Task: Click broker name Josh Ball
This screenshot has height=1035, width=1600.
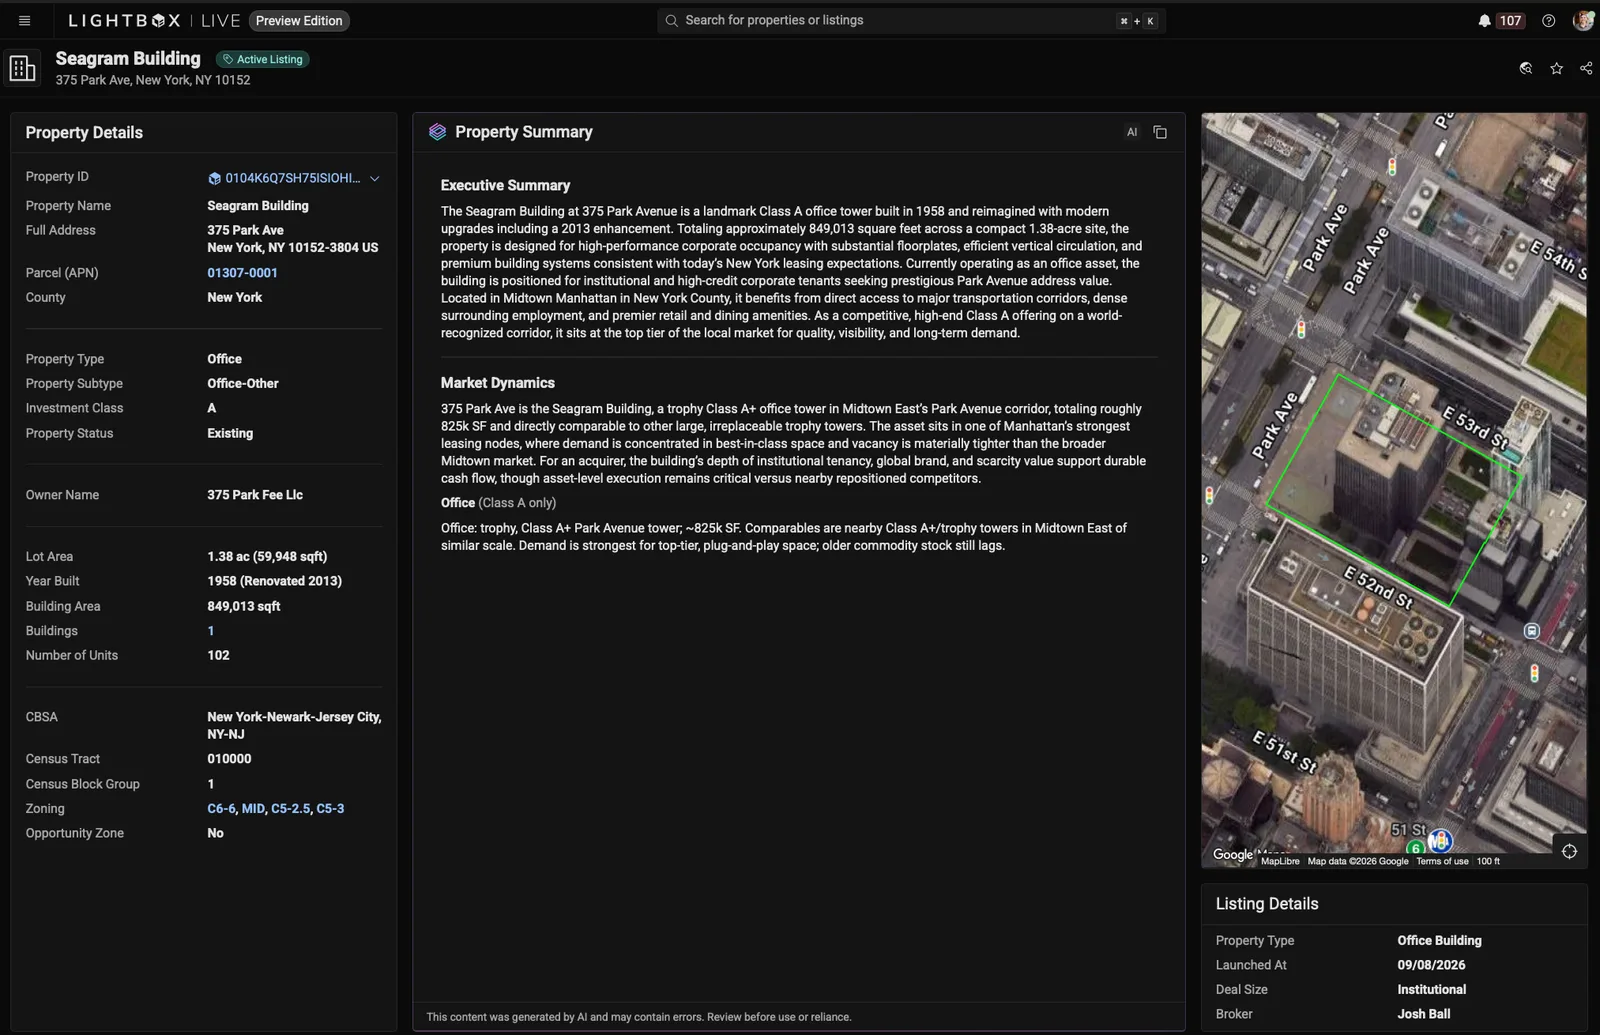Action: (1424, 1014)
